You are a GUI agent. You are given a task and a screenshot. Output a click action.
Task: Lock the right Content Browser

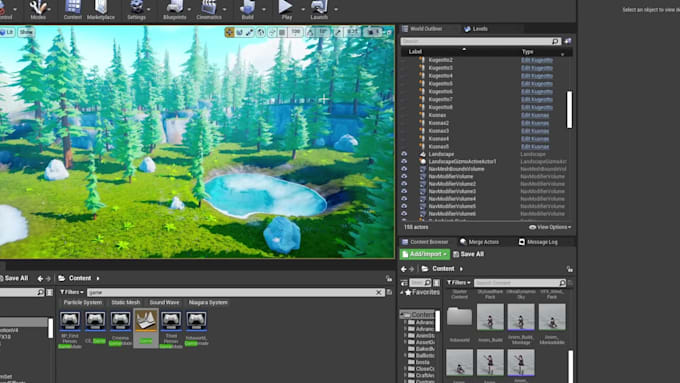click(569, 269)
